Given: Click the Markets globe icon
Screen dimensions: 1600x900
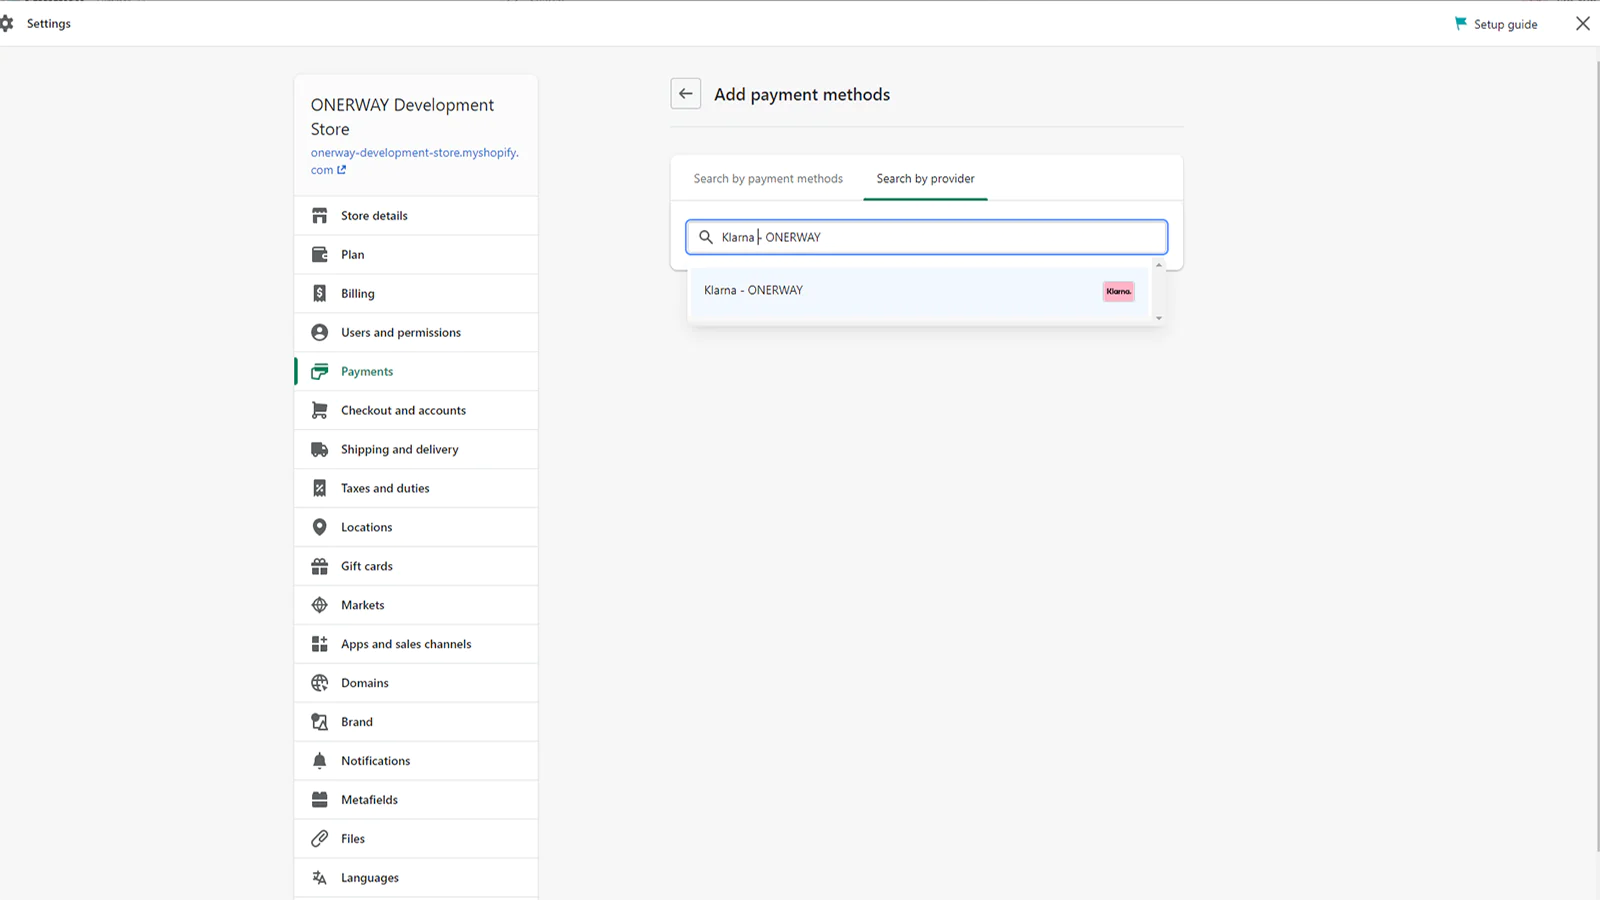Looking at the screenshot, I should [320, 606].
